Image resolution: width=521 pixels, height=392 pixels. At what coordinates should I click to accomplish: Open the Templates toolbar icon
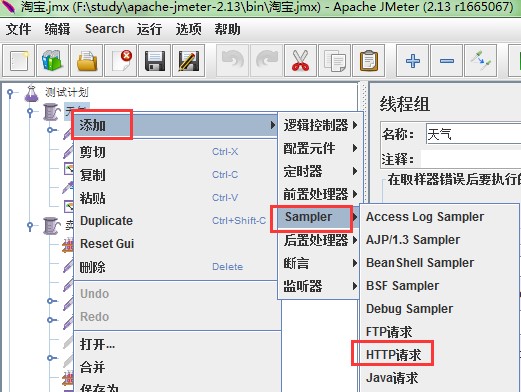tap(53, 61)
